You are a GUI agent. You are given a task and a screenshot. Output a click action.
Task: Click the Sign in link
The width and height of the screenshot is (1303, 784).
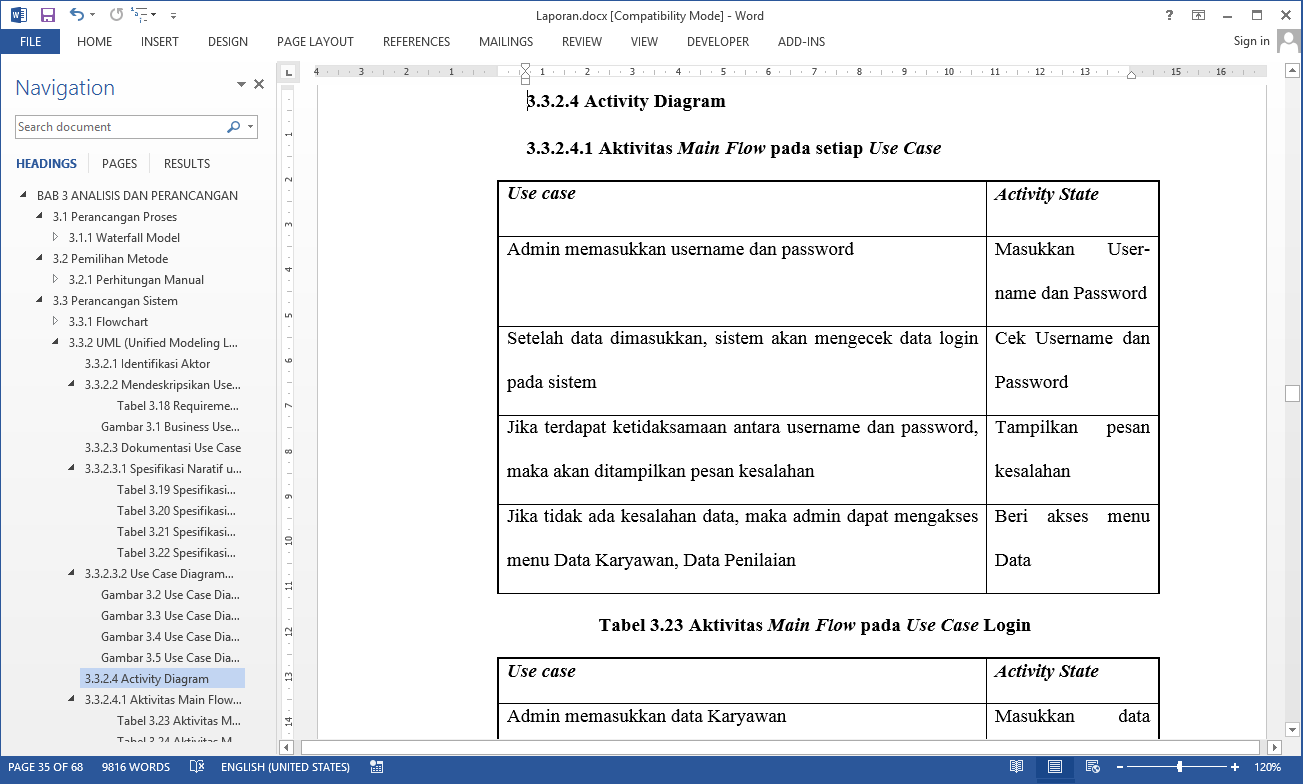[x=1251, y=41]
